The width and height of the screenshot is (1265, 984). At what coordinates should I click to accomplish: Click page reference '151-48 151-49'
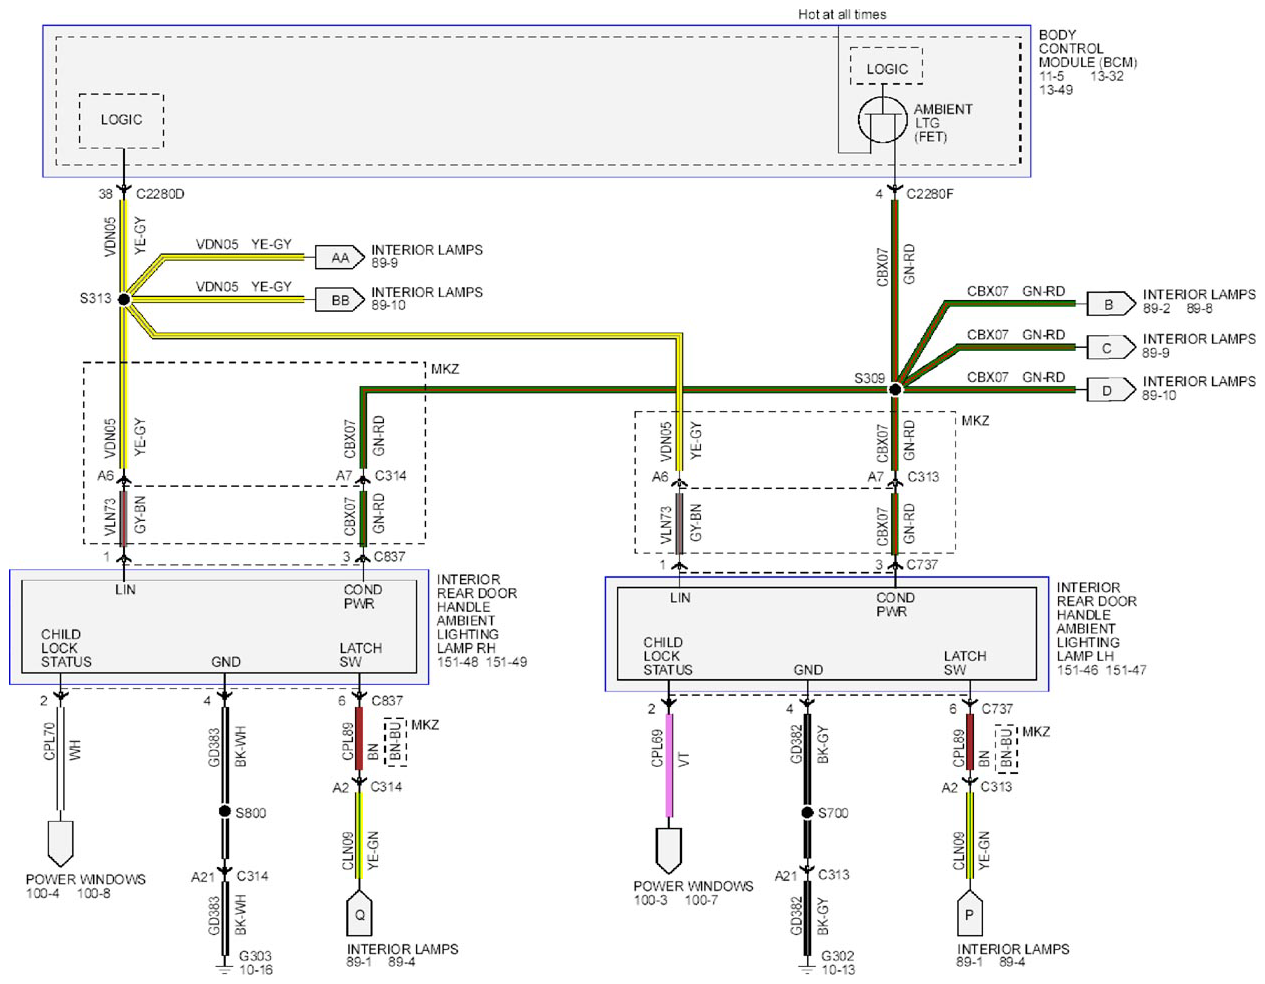click(x=482, y=662)
